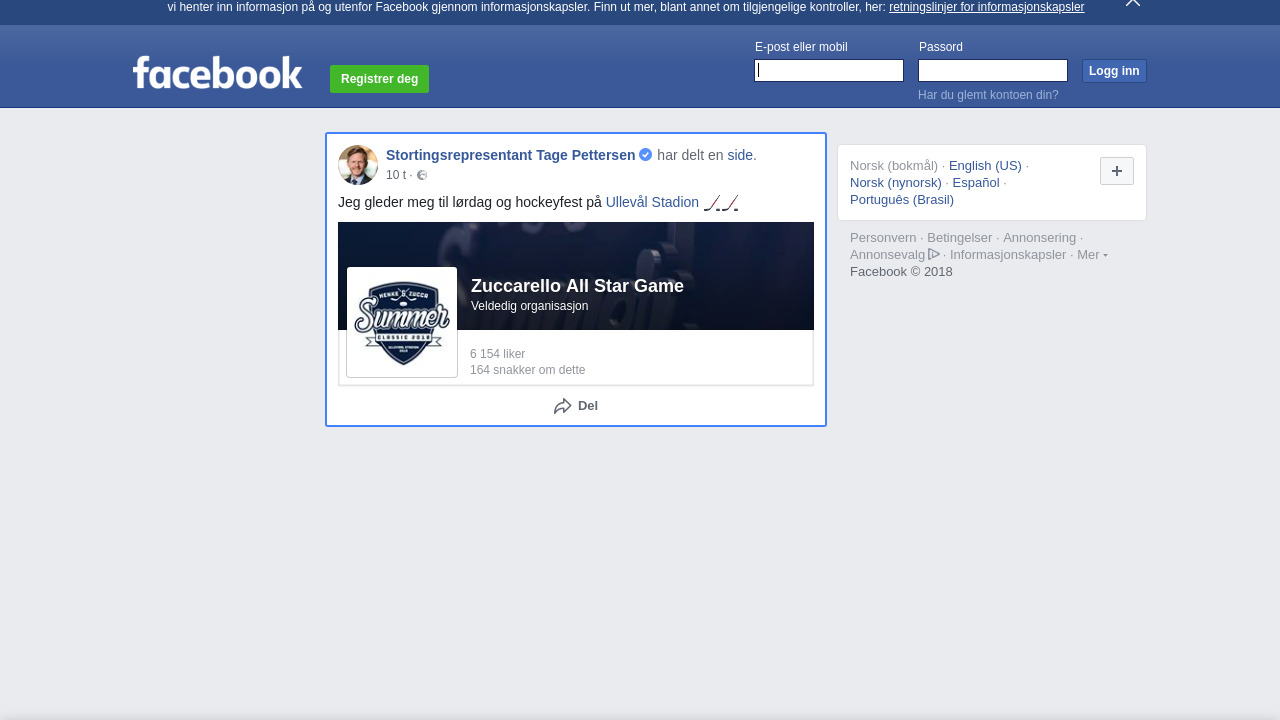Click the Del share button

576,406
